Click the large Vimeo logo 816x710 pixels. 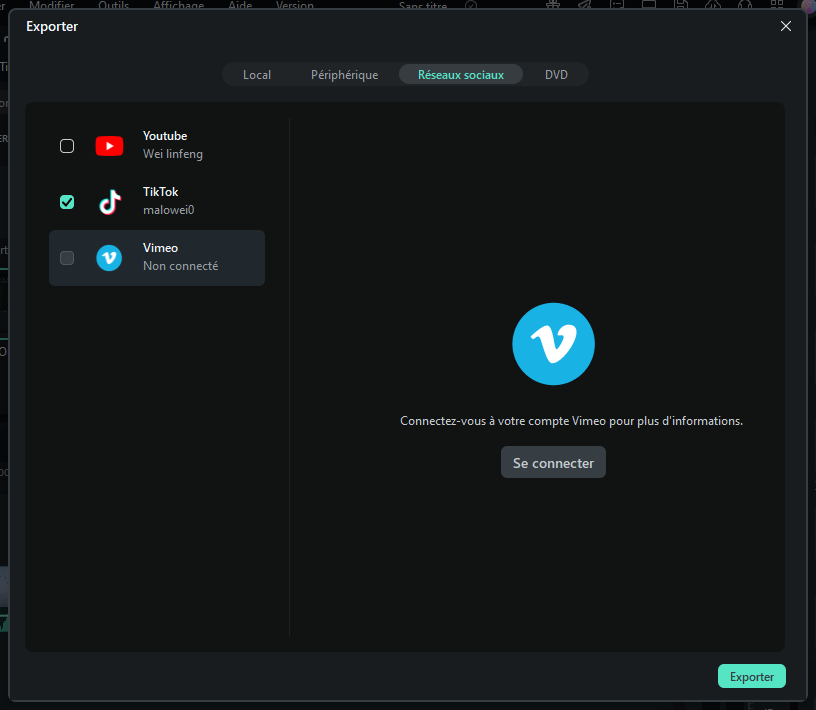(x=553, y=344)
